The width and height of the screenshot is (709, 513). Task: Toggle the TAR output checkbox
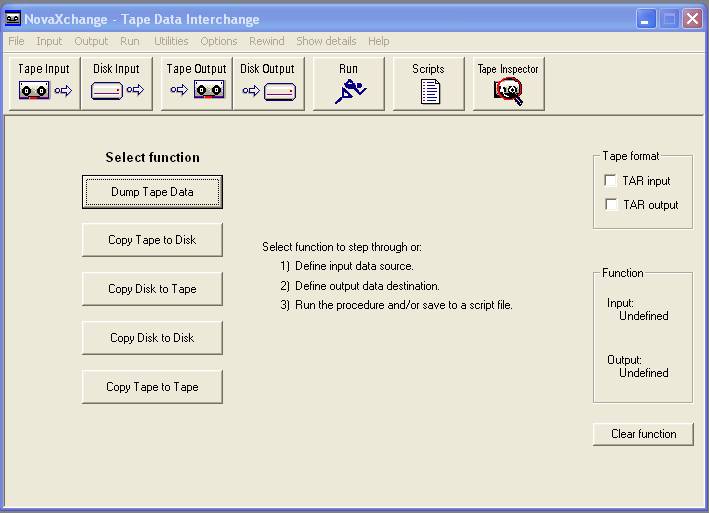[x=611, y=205]
